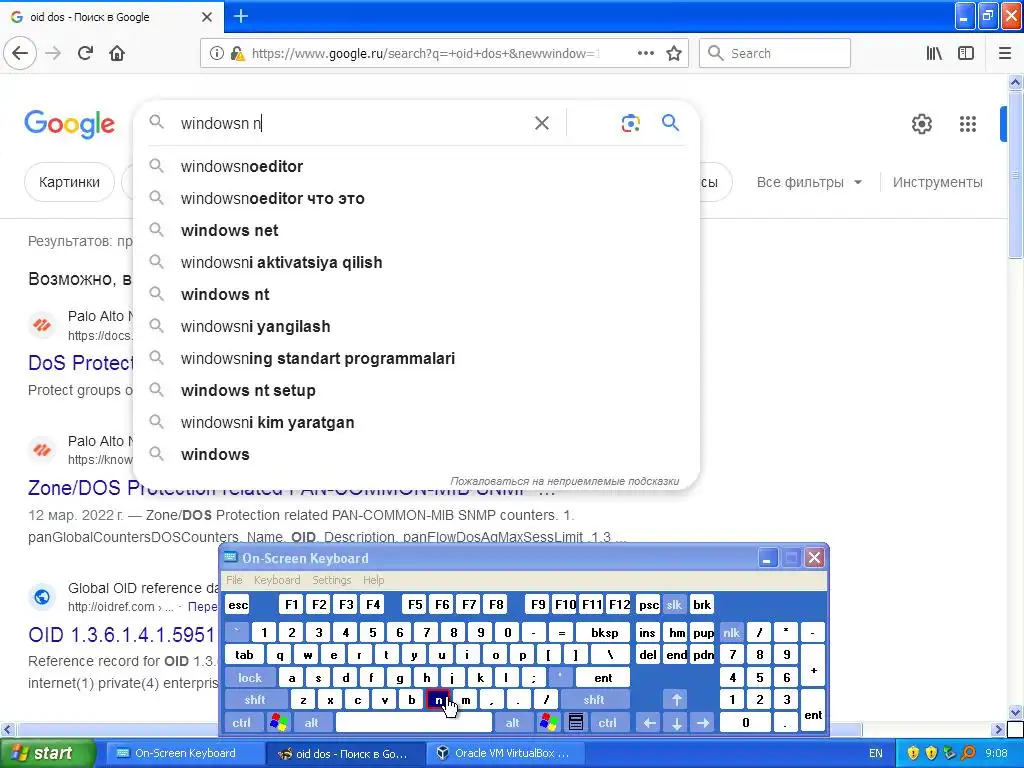Clear the Google search box with X
Viewport: 1024px width, 768px height.
(541, 123)
